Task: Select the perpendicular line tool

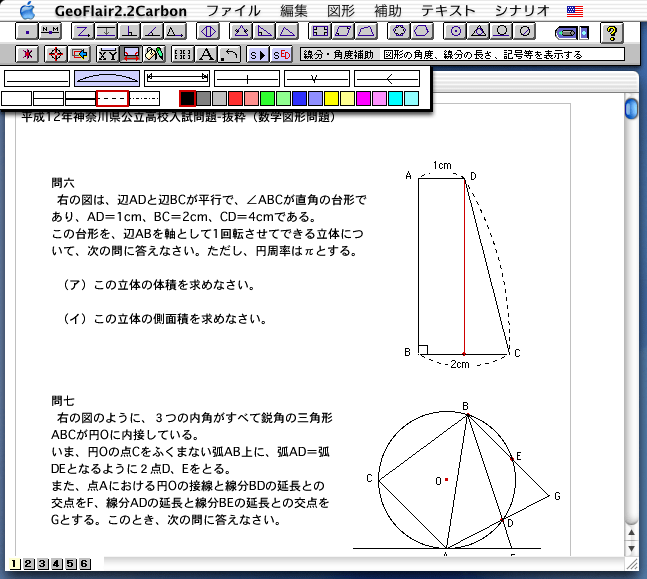Action: coord(129,32)
